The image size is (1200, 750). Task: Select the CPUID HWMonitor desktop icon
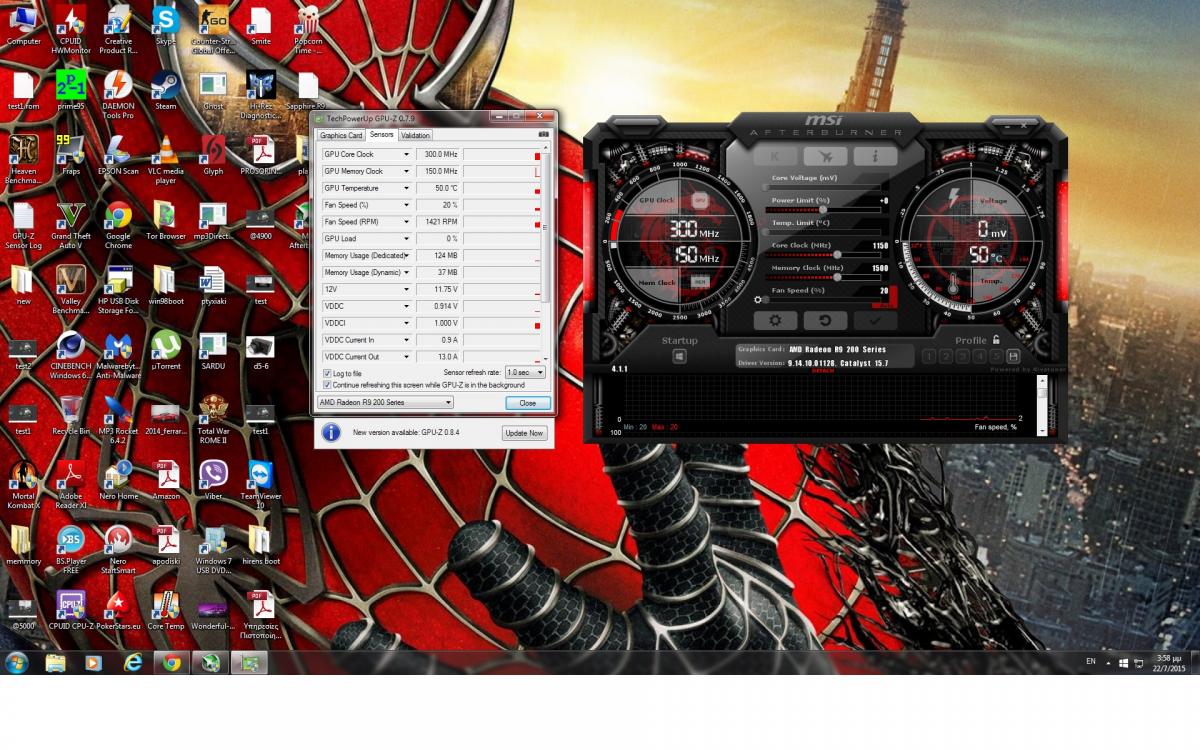[71, 30]
